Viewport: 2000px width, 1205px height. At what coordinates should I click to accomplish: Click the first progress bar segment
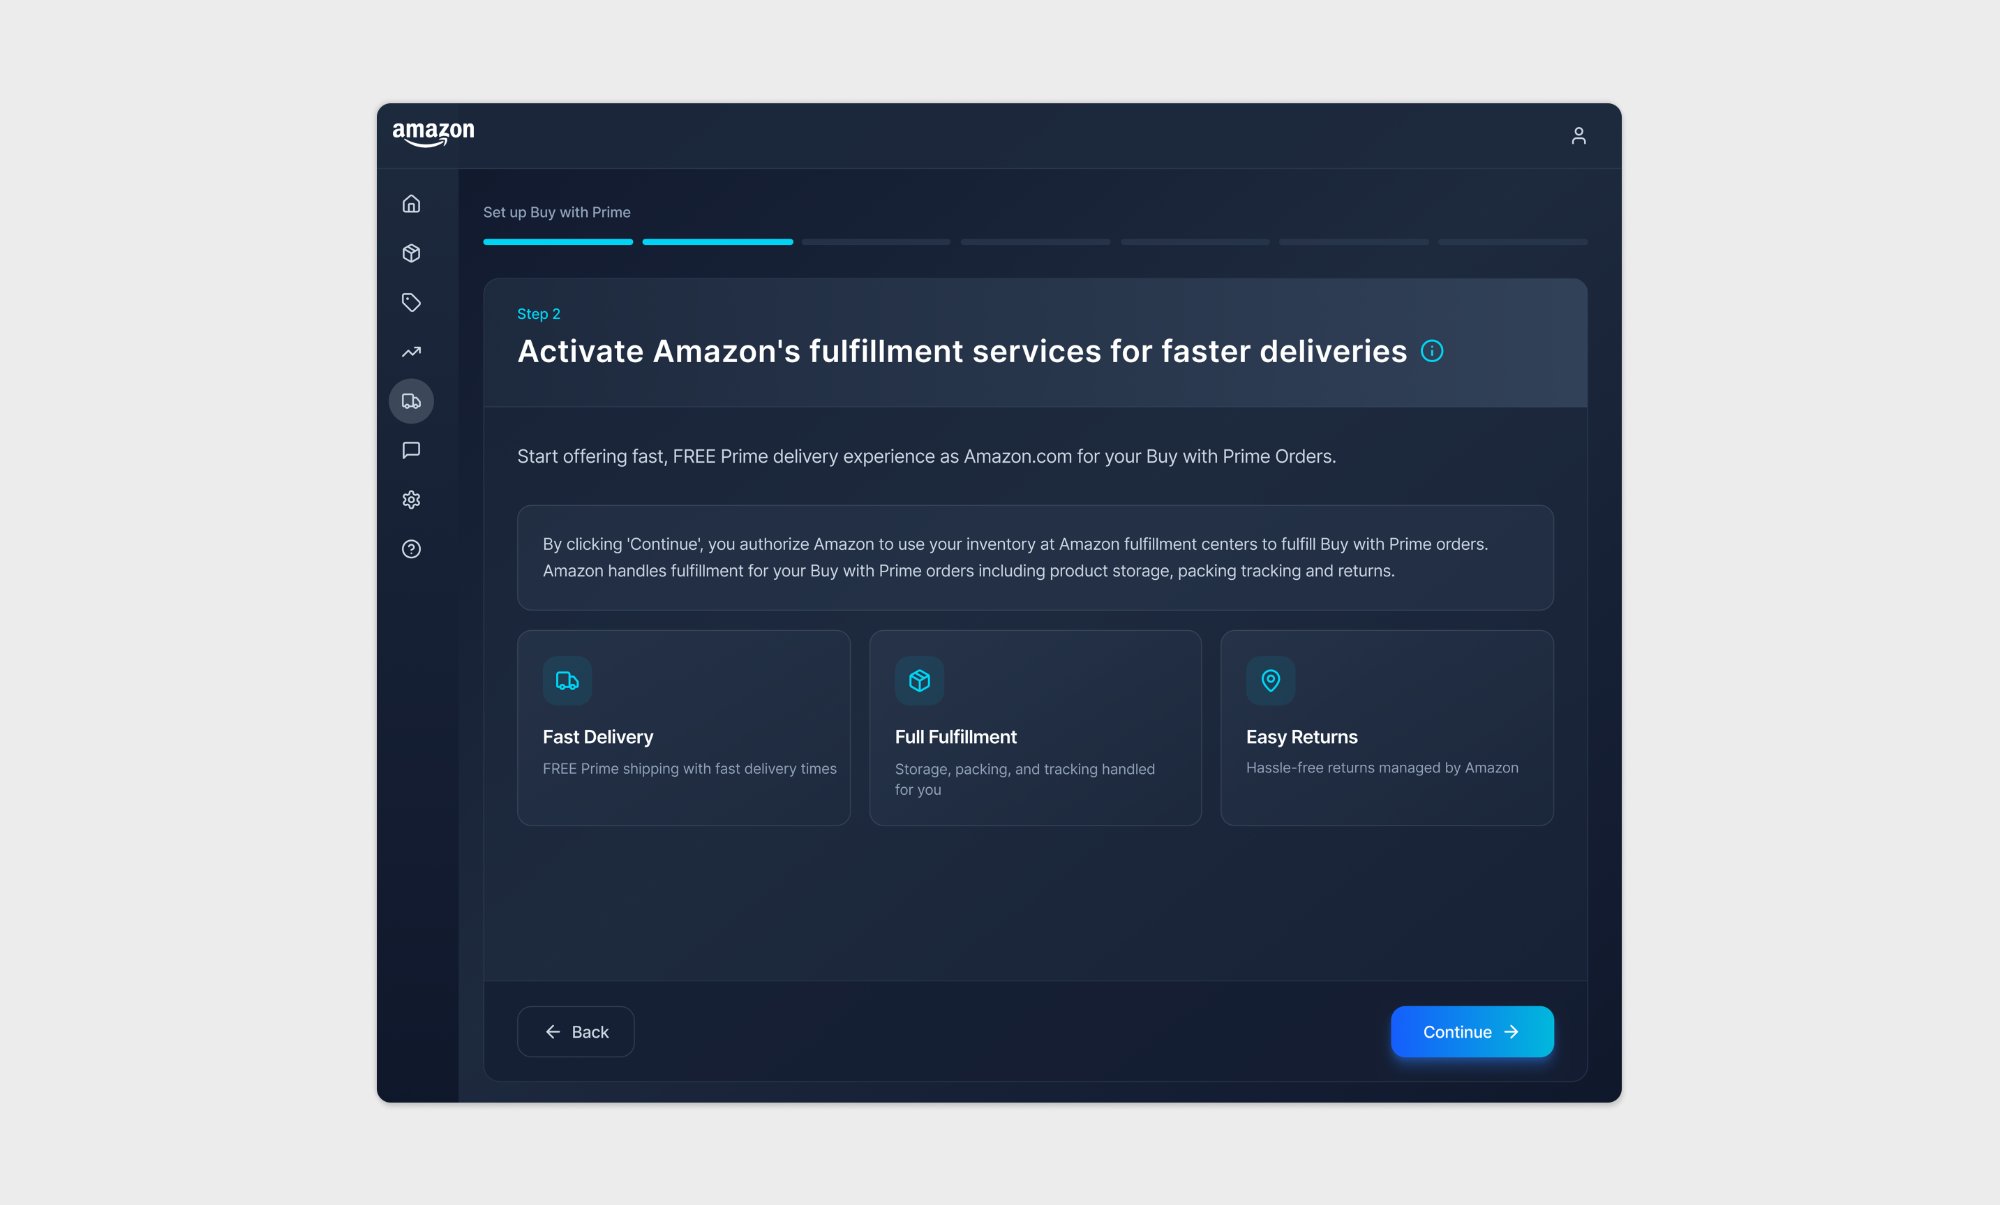[x=558, y=242]
